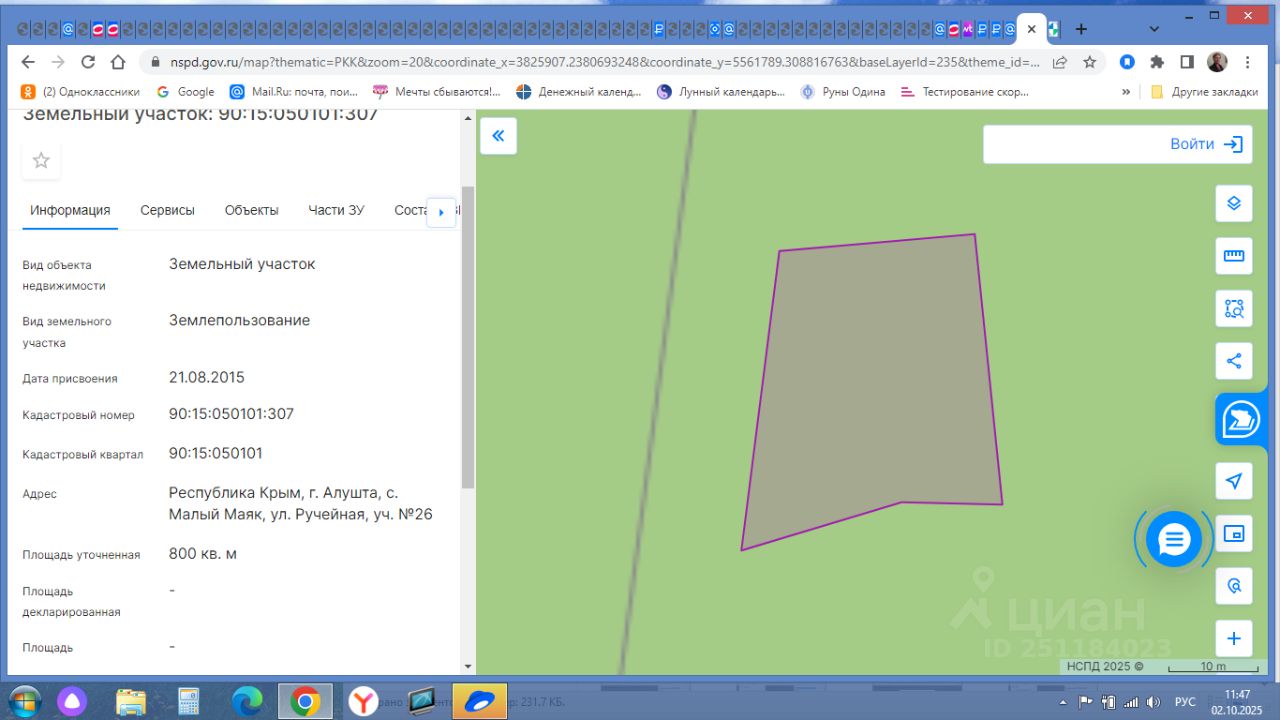Open a new browser tab

(x=1081, y=29)
